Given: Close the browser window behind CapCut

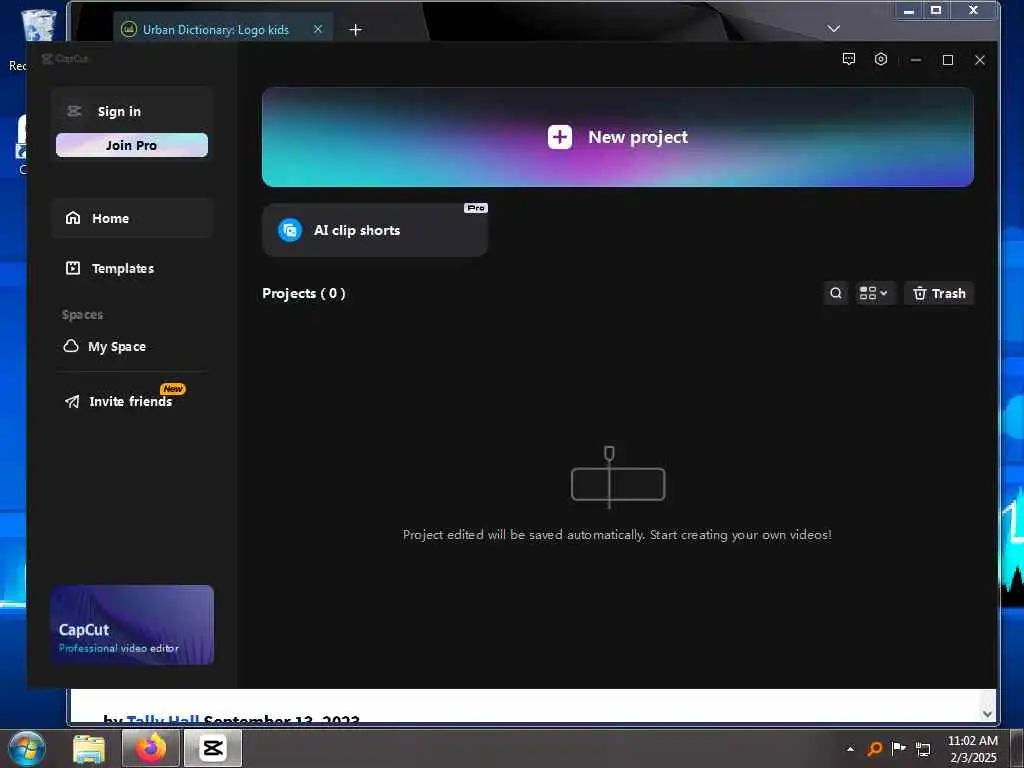Looking at the screenshot, I should coord(973,10).
